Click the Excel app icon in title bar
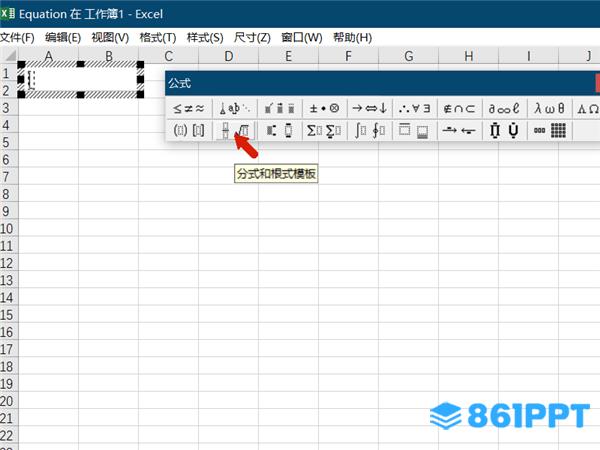600x450 pixels. (7, 14)
